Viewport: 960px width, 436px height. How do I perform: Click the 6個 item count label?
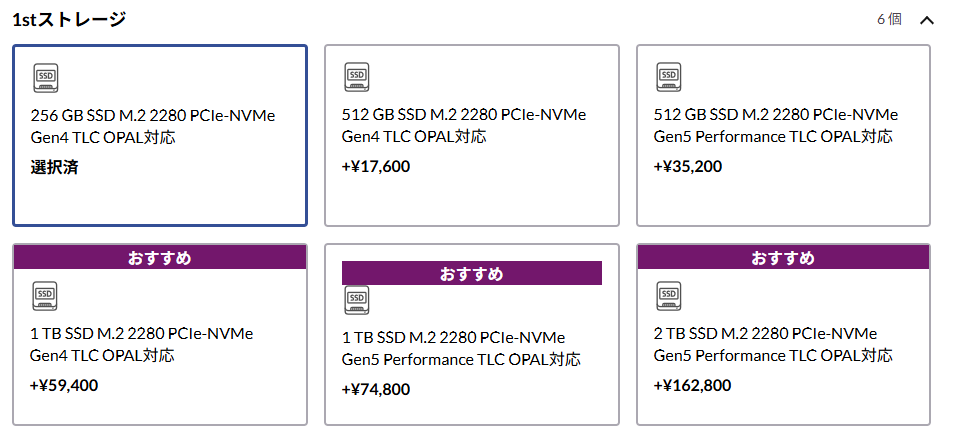pyautogui.click(x=889, y=20)
